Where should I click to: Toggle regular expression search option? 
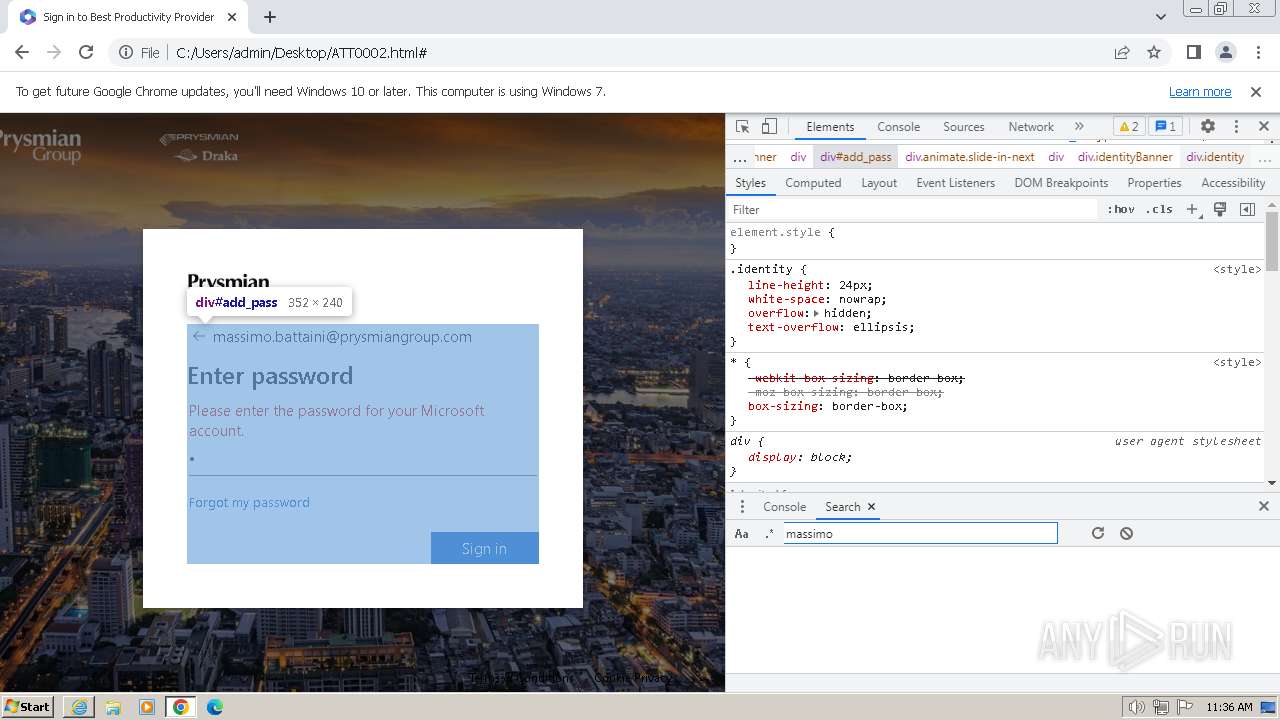[769, 534]
